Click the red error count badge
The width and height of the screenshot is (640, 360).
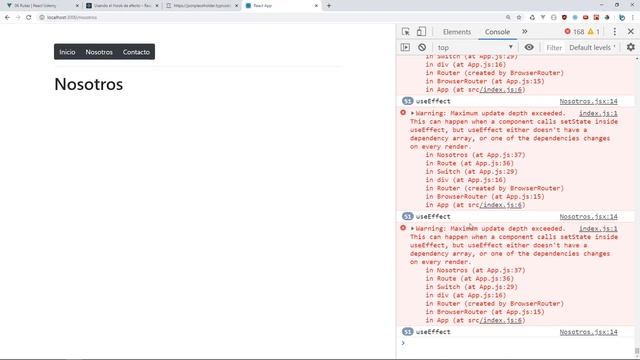pyautogui.click(x=574, y=31)
